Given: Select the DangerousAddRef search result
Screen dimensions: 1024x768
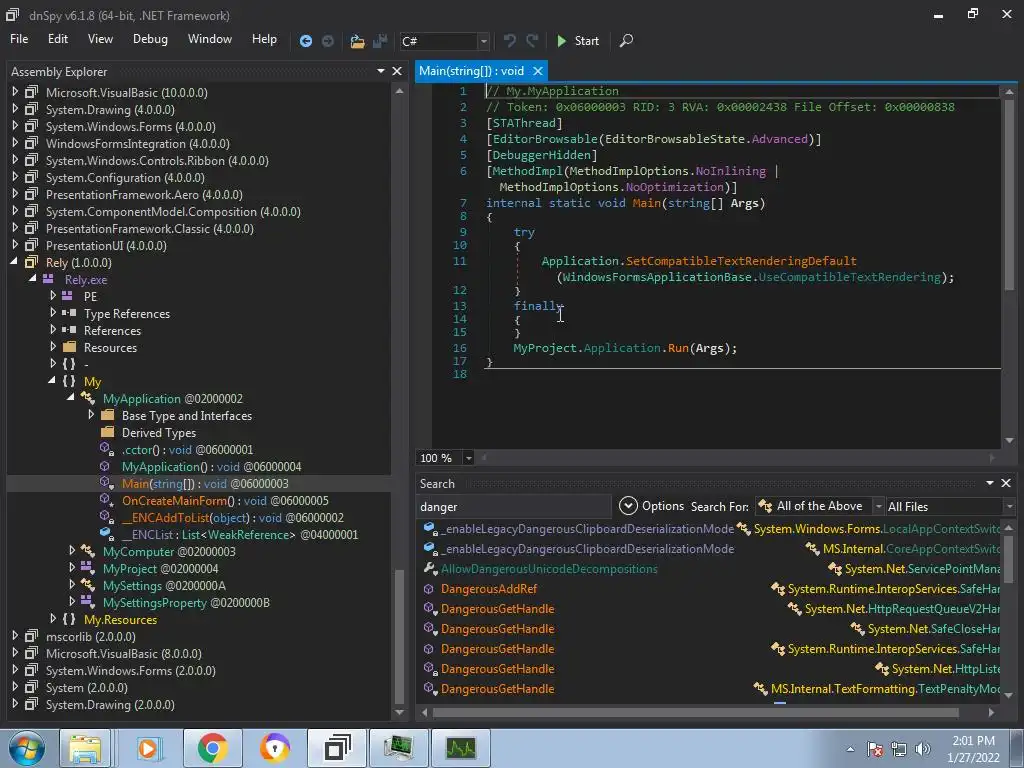Looking at the screenshot, I should 488,588.
